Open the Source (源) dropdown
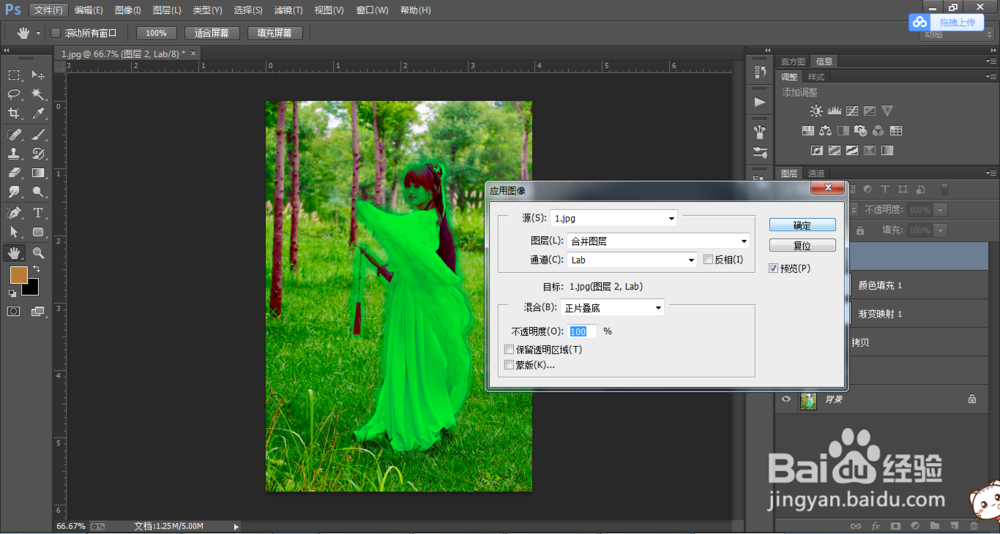The image size is (1000, 534). 614,218
